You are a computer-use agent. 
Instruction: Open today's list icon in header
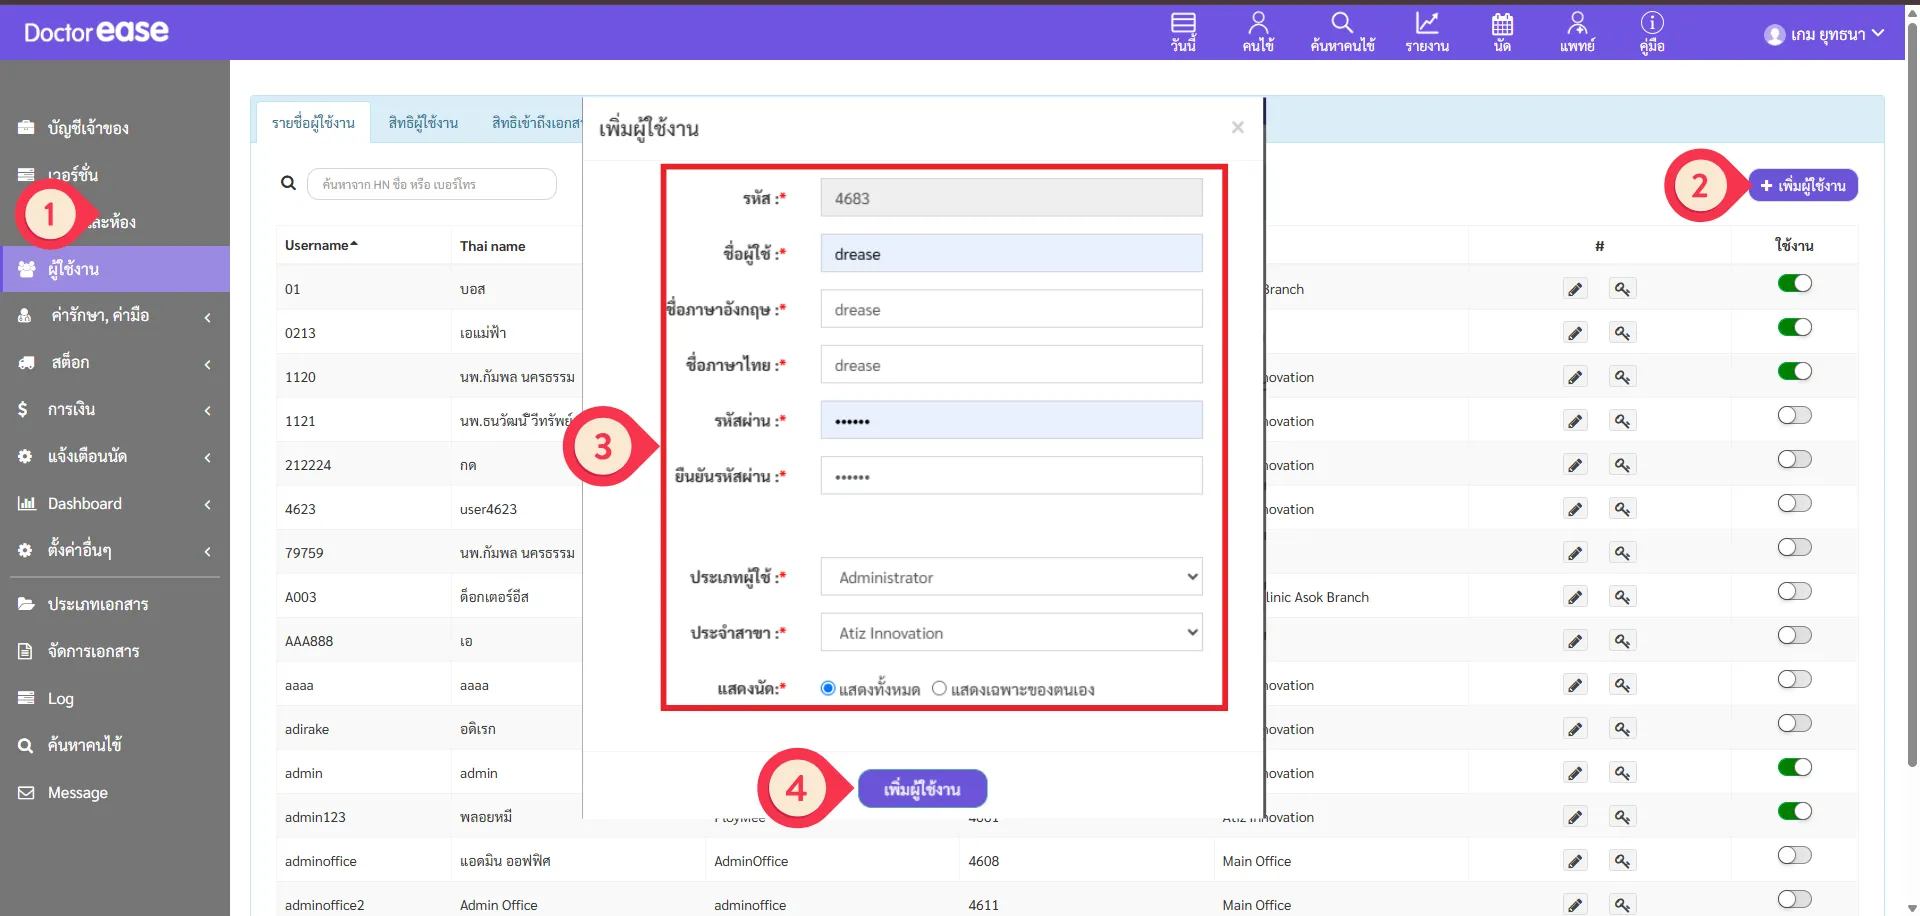1183,31
